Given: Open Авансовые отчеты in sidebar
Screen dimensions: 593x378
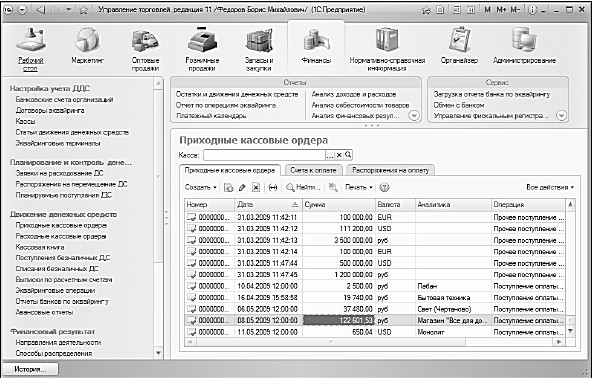Looking at the screenshot, I should 44,313.
